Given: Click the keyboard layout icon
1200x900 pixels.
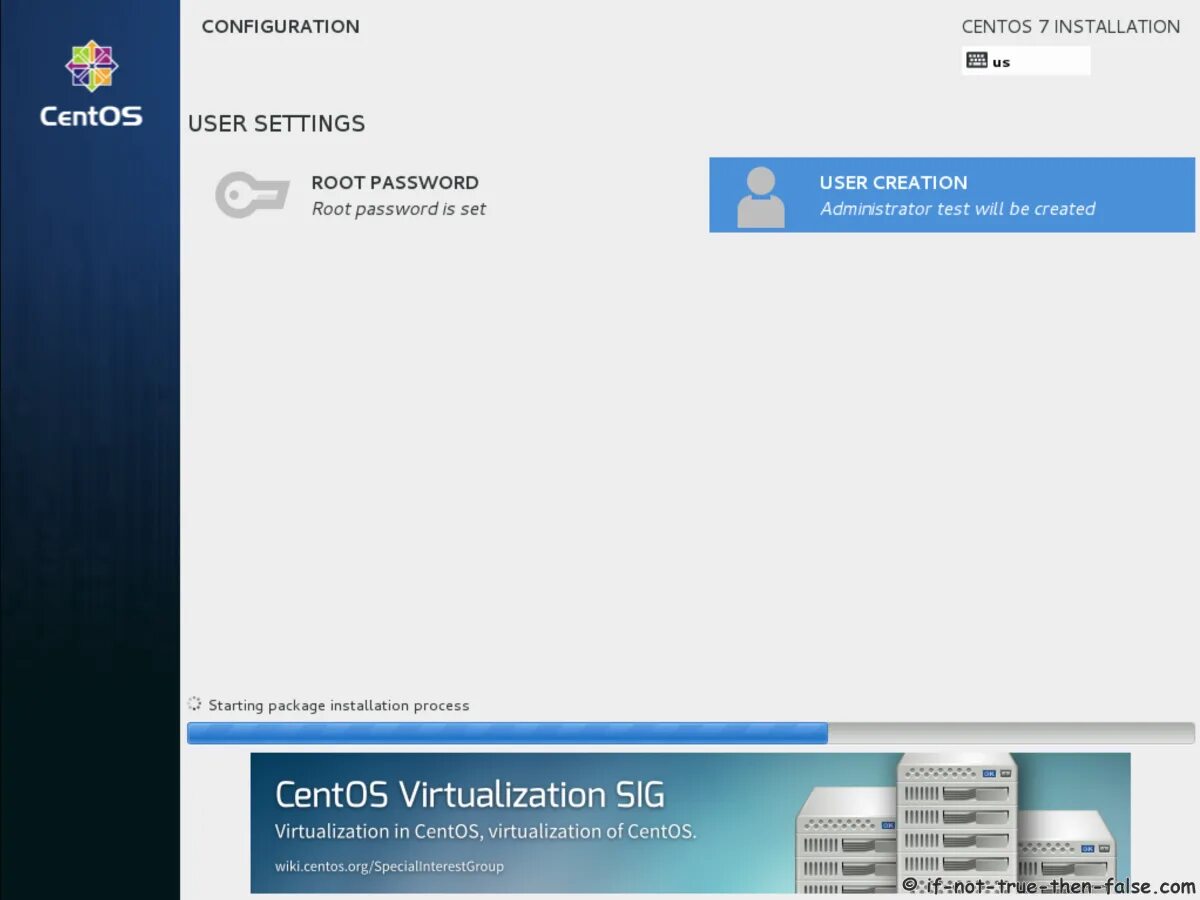Looking at the screenshot, I should pyautogui.click(x=977, y=60).
